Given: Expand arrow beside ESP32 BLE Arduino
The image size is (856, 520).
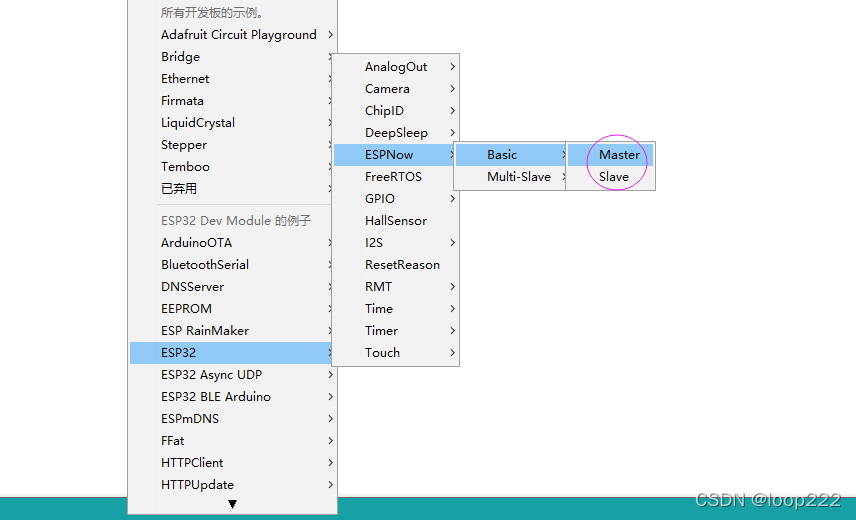Looking at the screenshot, I should (x=330, y=397).
